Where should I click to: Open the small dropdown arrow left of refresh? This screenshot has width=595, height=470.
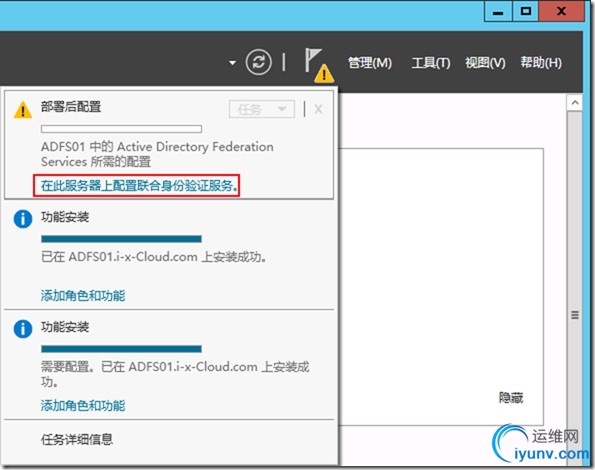pos(232,63)
